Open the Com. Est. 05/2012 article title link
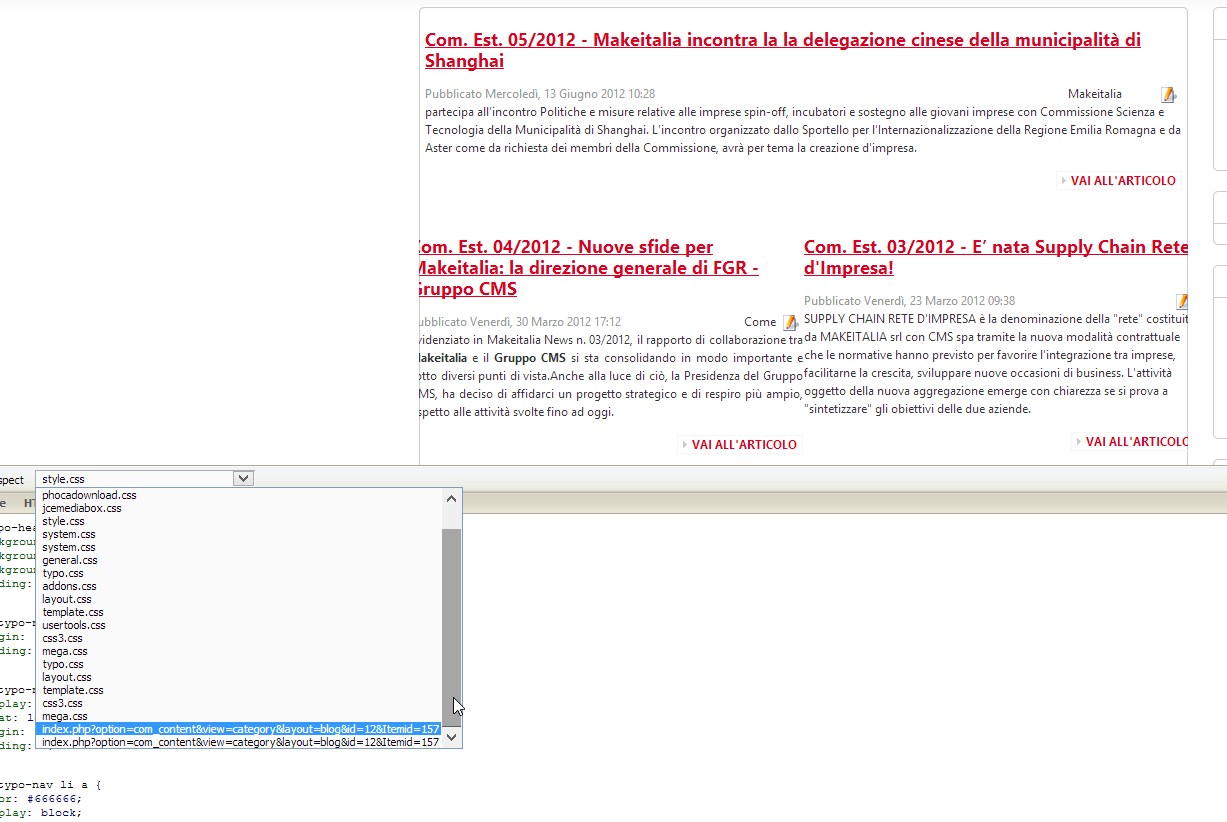The height and width of the screenshot is (822, 1227). click(783, 50)
